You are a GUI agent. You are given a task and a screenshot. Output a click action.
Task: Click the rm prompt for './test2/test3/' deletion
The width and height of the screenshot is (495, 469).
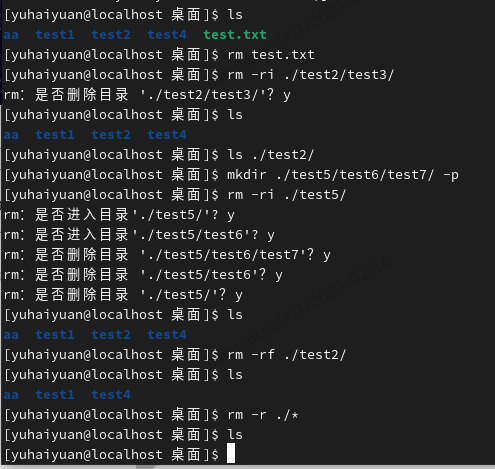pyautogui.click(x=147, y=95)
